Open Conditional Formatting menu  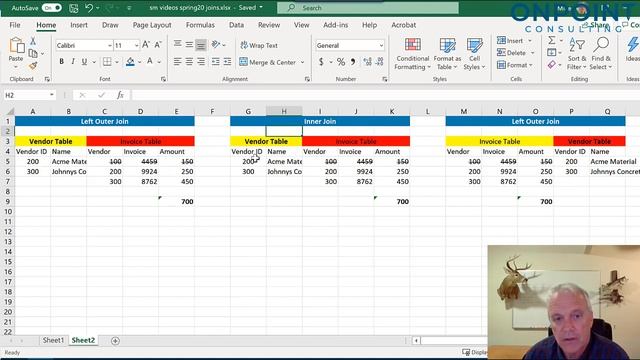[x=412, y=54]
